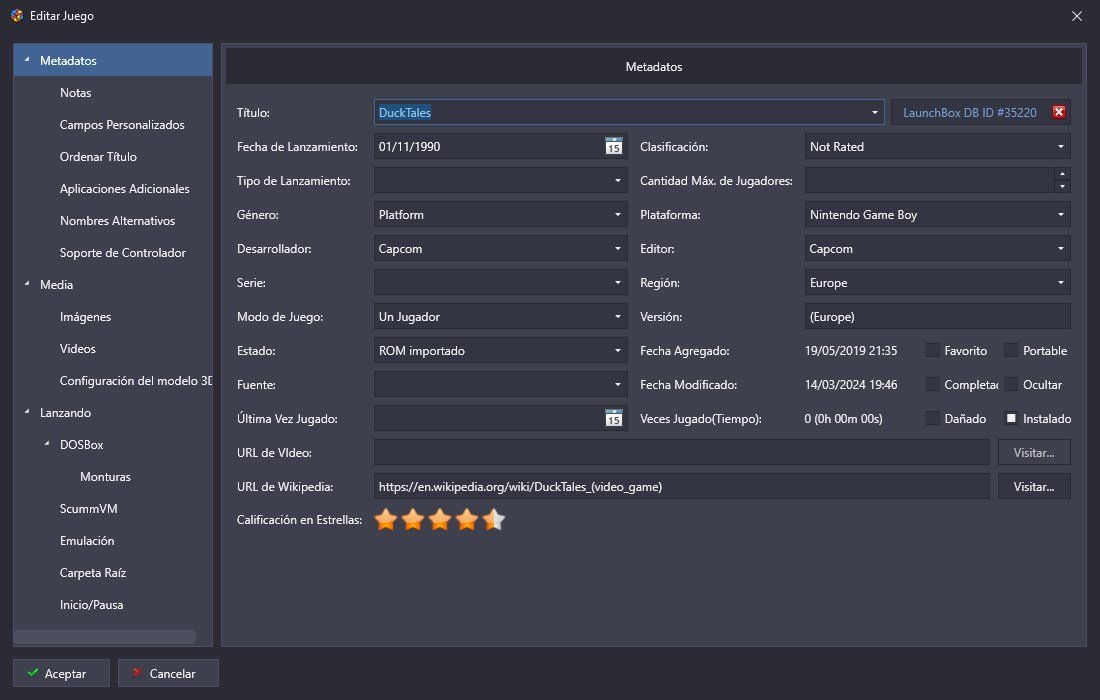The width and height of the screenshot is (1100, 700).
Task: Open the Carpeta Raíz section
Action: [93, 573]
